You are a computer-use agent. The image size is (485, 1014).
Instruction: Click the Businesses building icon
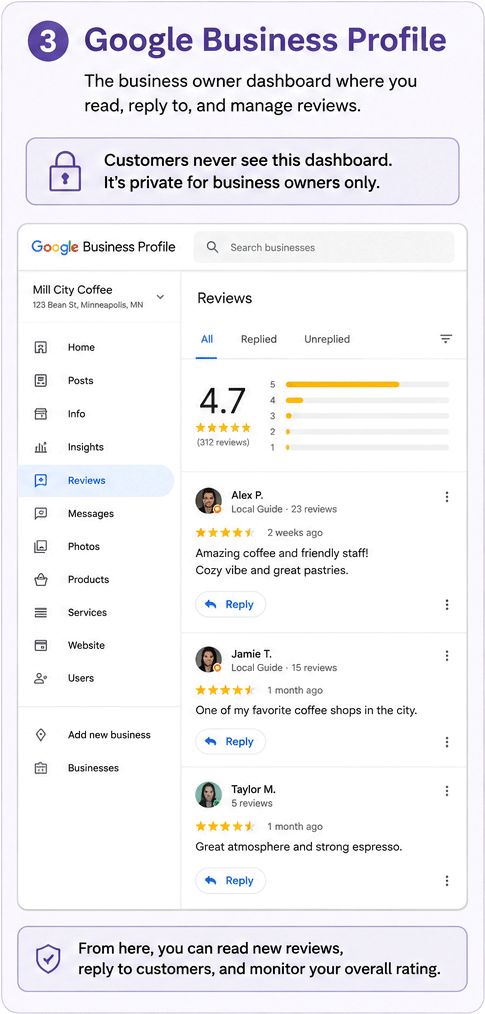pyautogui.click(x=40, y=768)
